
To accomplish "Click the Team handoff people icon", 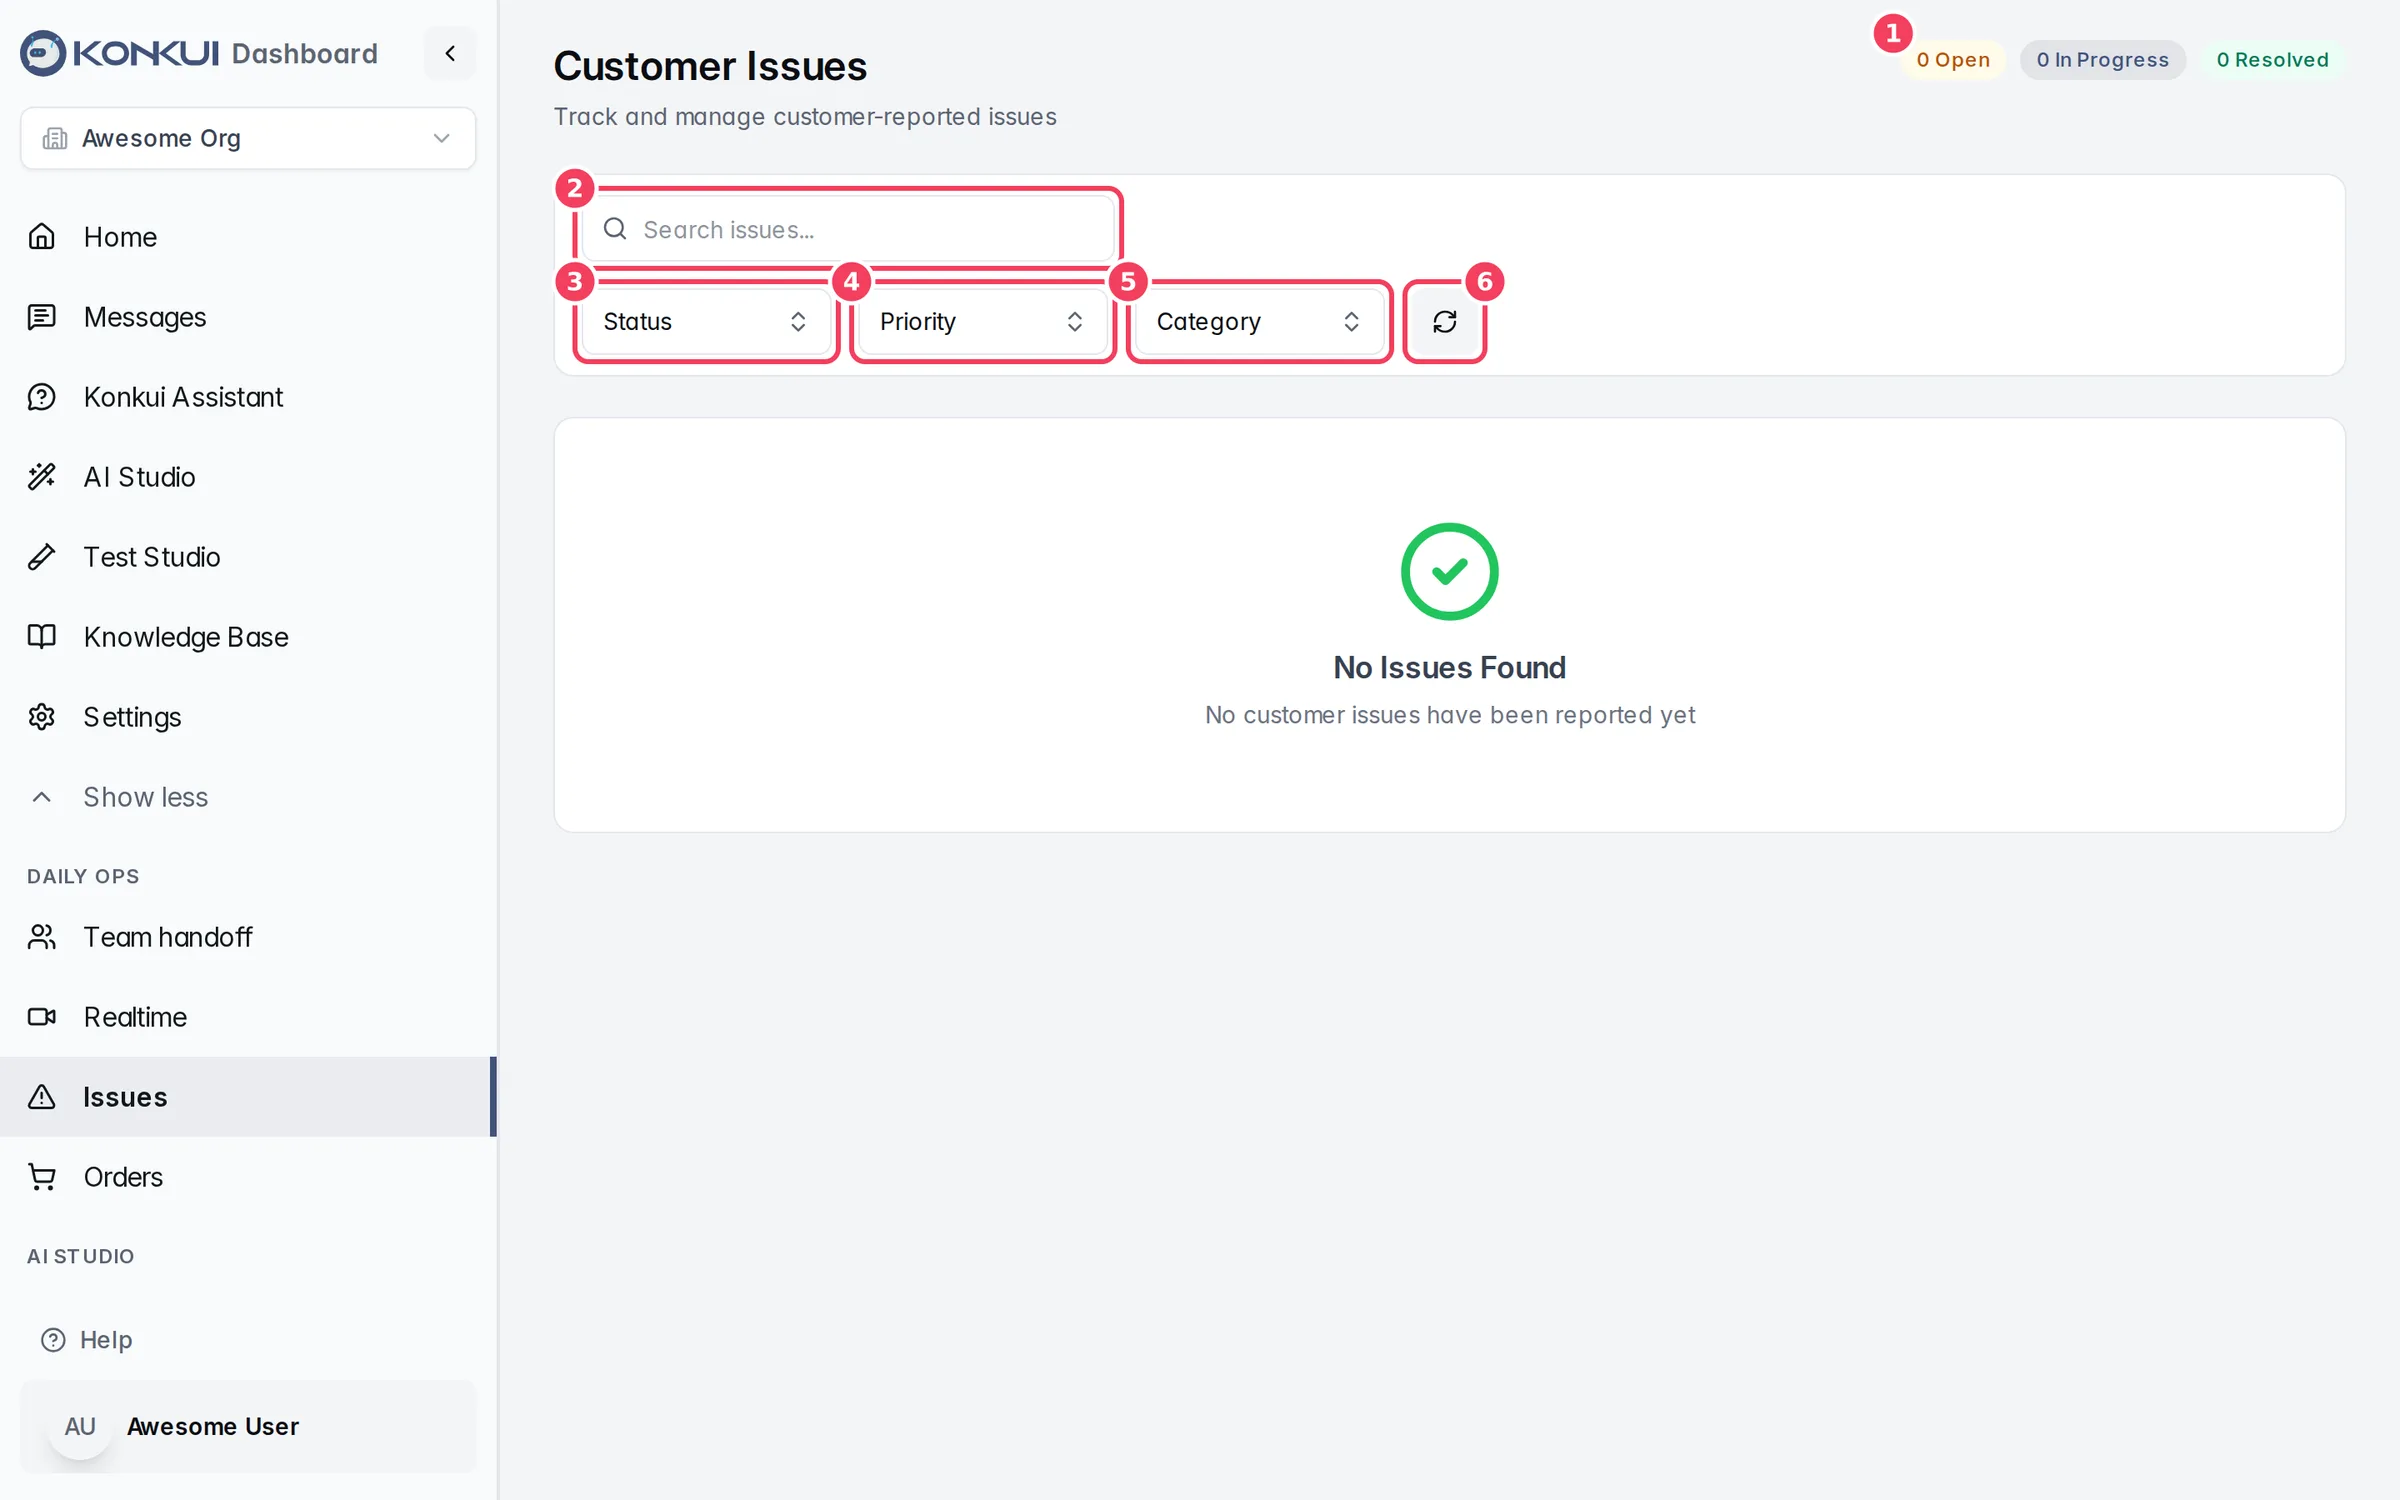I will click(42, 937).
